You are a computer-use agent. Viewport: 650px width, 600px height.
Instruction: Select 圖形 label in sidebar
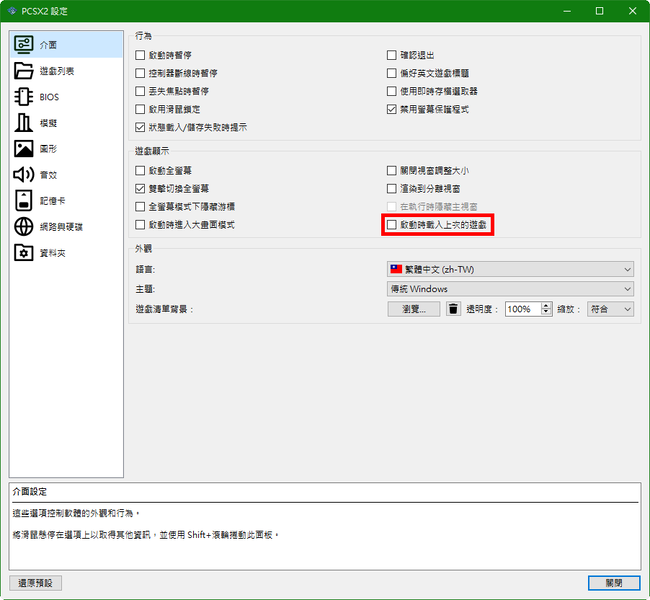coord(48,149)
